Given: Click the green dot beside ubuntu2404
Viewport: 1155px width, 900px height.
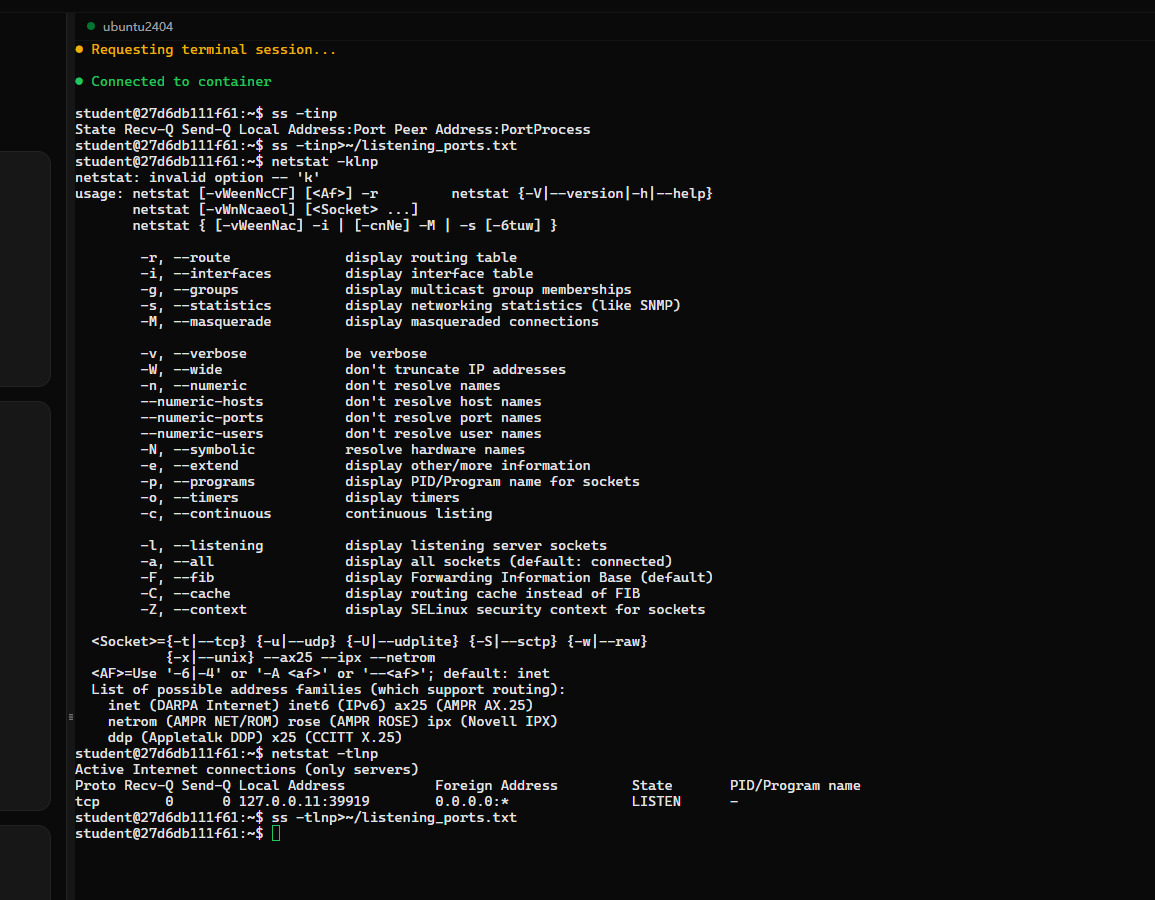Looking at the screenshot, I should 91,27.
